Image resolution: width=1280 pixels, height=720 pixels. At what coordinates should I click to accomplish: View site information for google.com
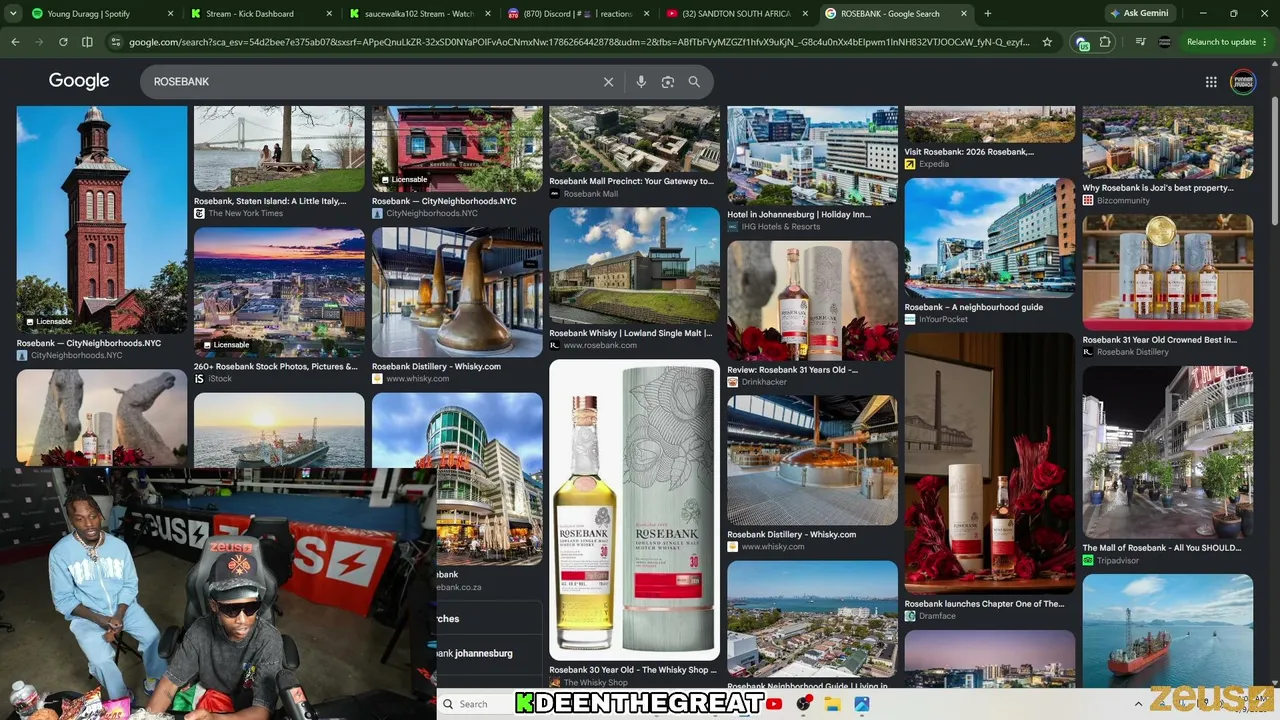(116, 42)
